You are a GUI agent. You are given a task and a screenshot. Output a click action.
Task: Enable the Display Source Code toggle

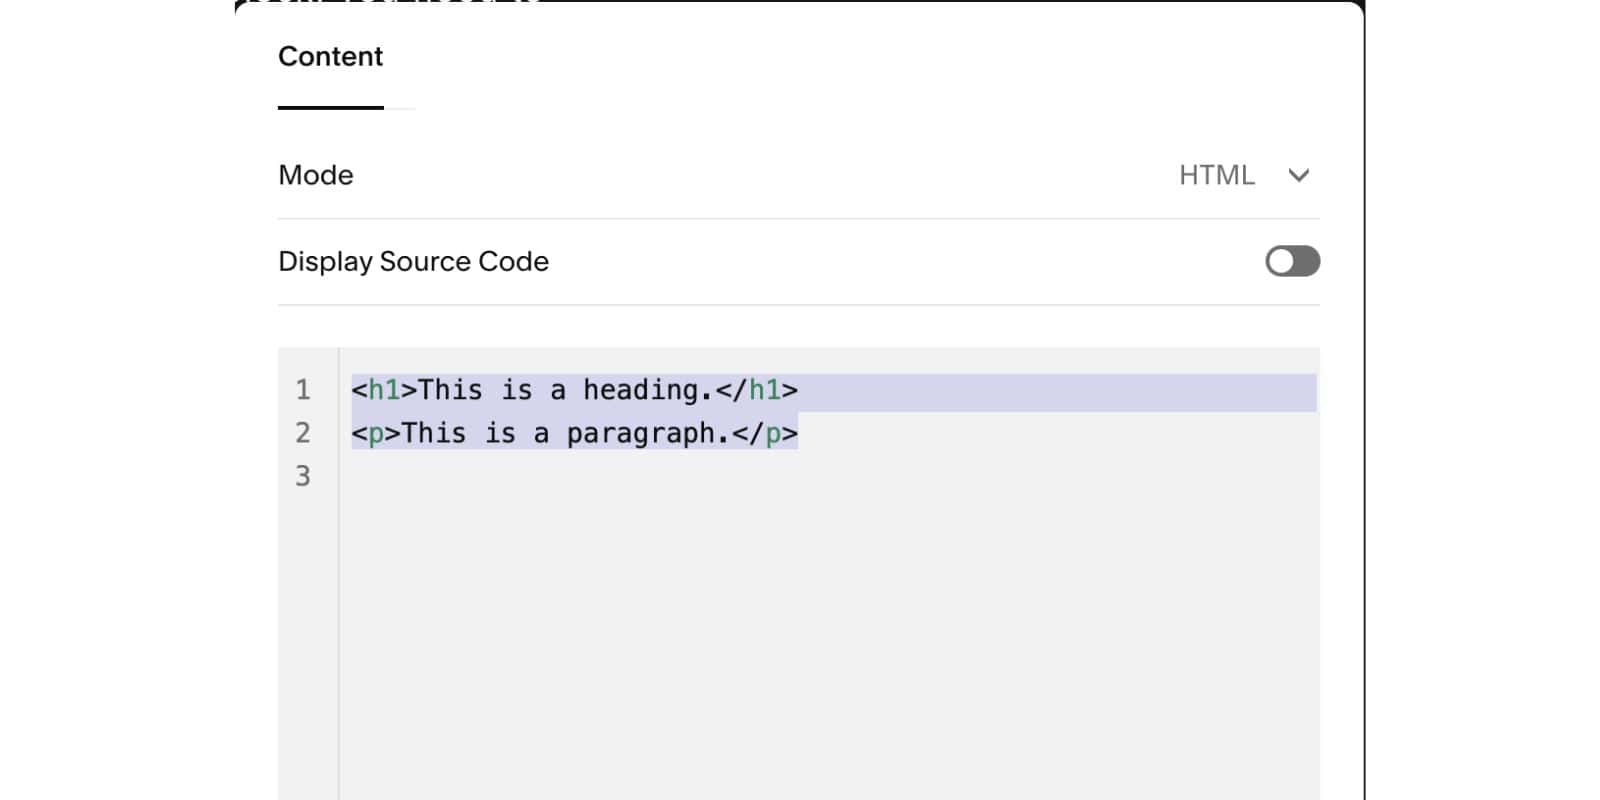tap(1292, 262)
